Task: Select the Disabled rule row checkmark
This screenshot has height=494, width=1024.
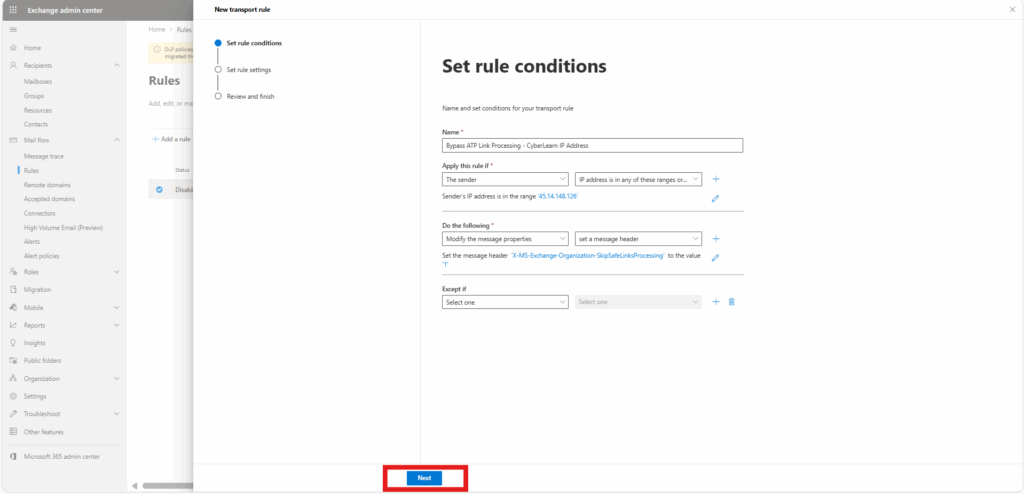Action: [159, 189]
